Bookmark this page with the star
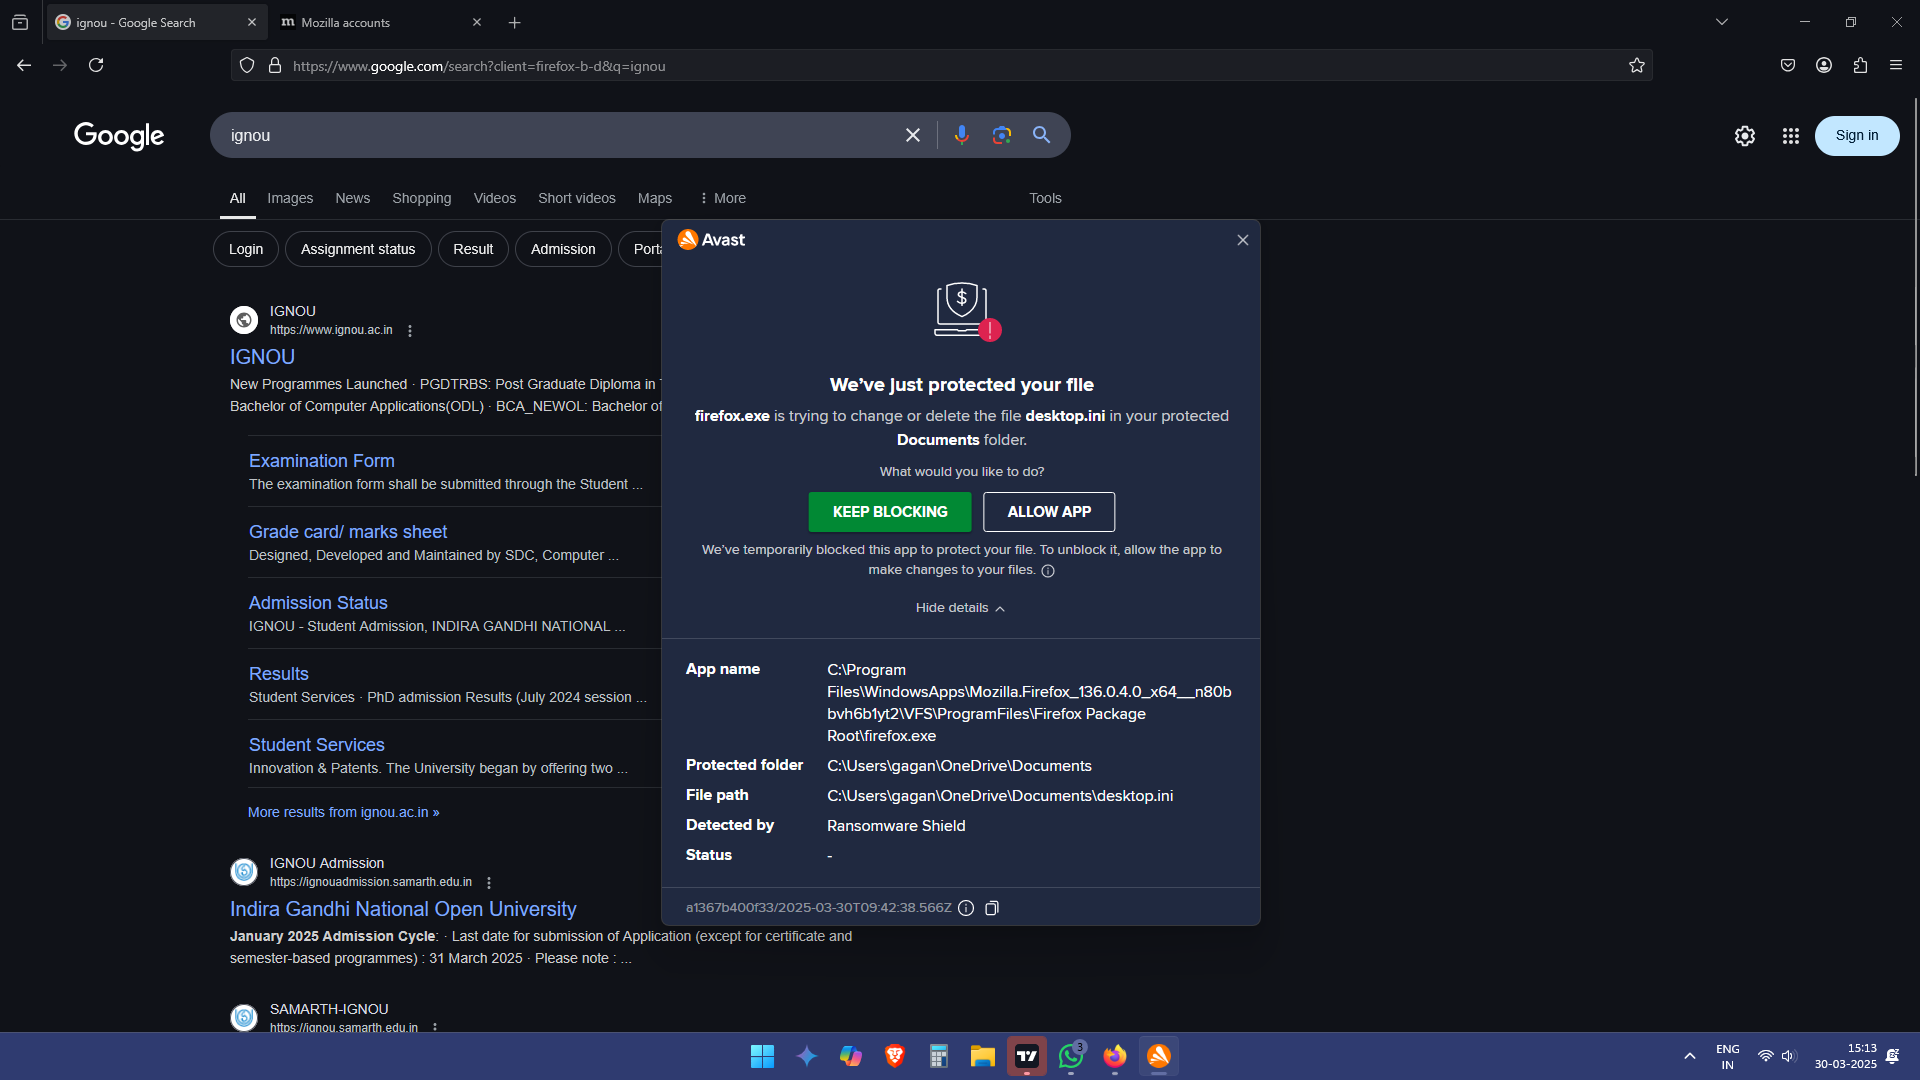Screen dimensions: 1920x1080 click(1636, 66)
